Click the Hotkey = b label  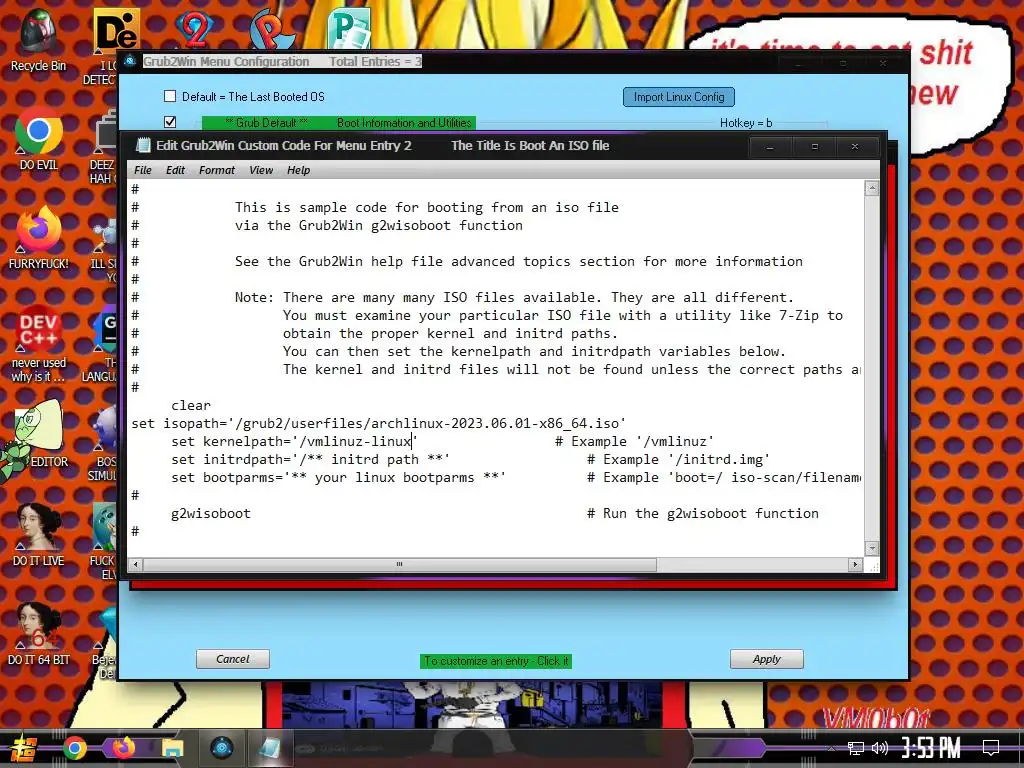pyautogui.click(x=746, y=123)
